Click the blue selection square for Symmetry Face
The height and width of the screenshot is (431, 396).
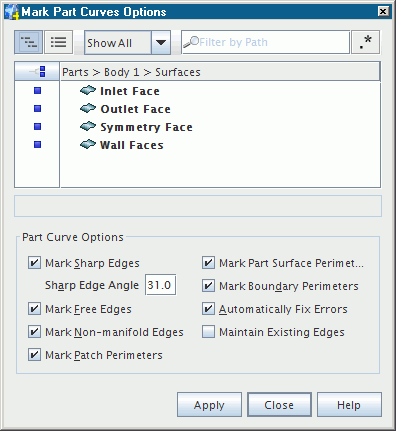[37, 127]
